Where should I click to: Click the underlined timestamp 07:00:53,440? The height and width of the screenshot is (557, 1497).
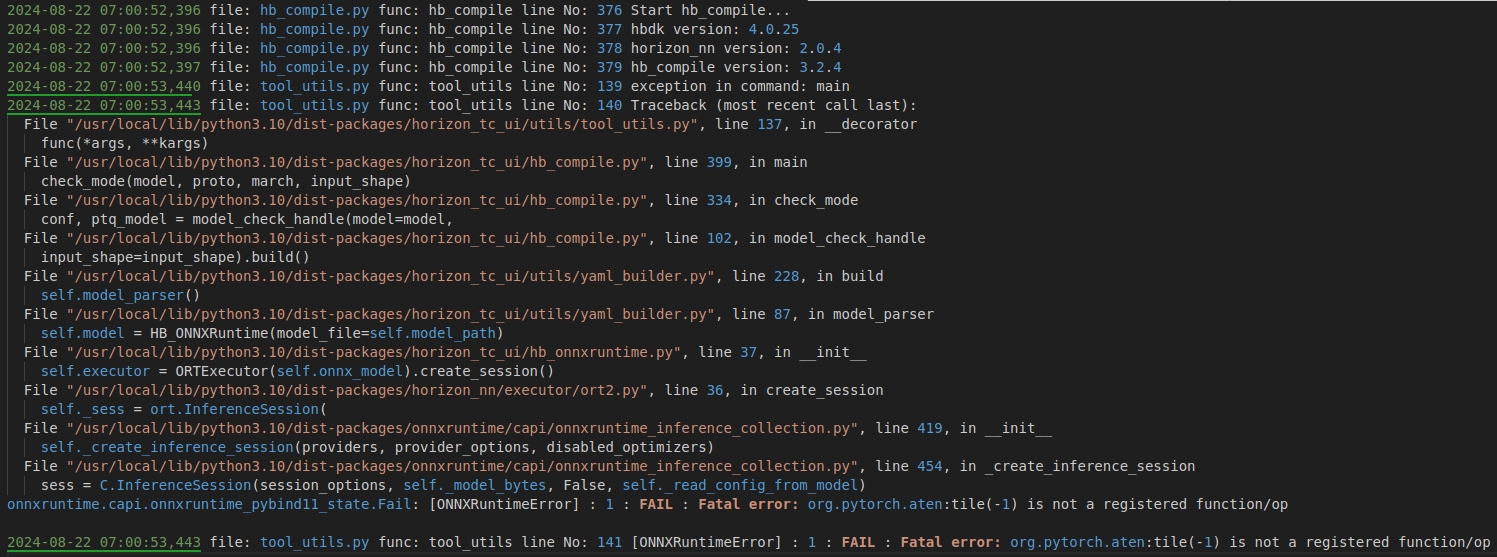coord(104,86)
